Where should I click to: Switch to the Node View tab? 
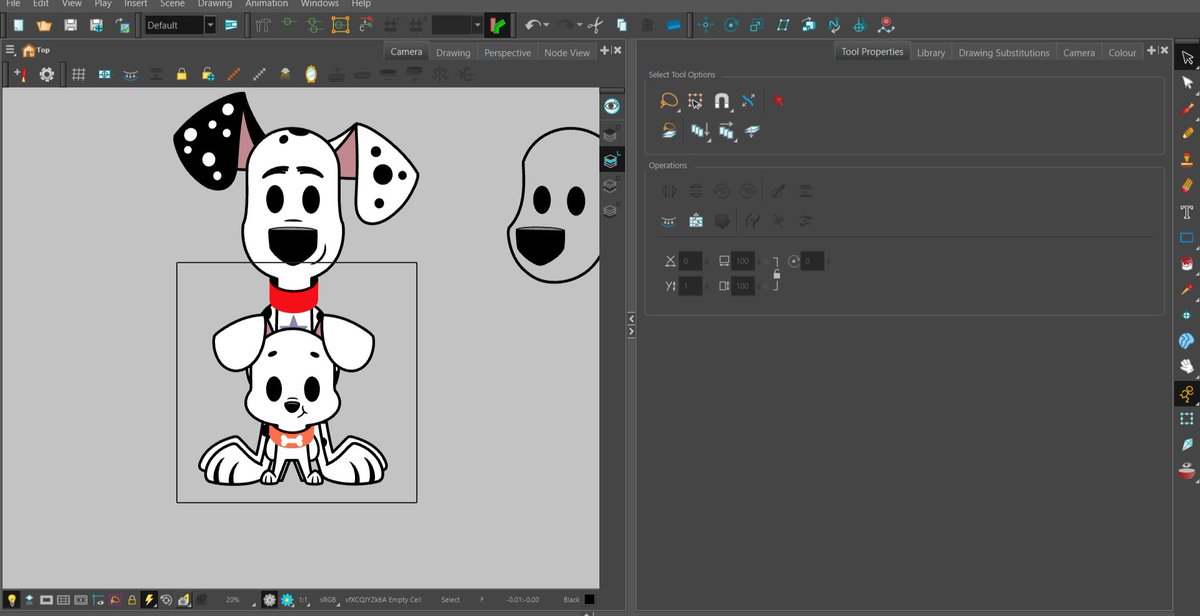click(x=567, y=52)
